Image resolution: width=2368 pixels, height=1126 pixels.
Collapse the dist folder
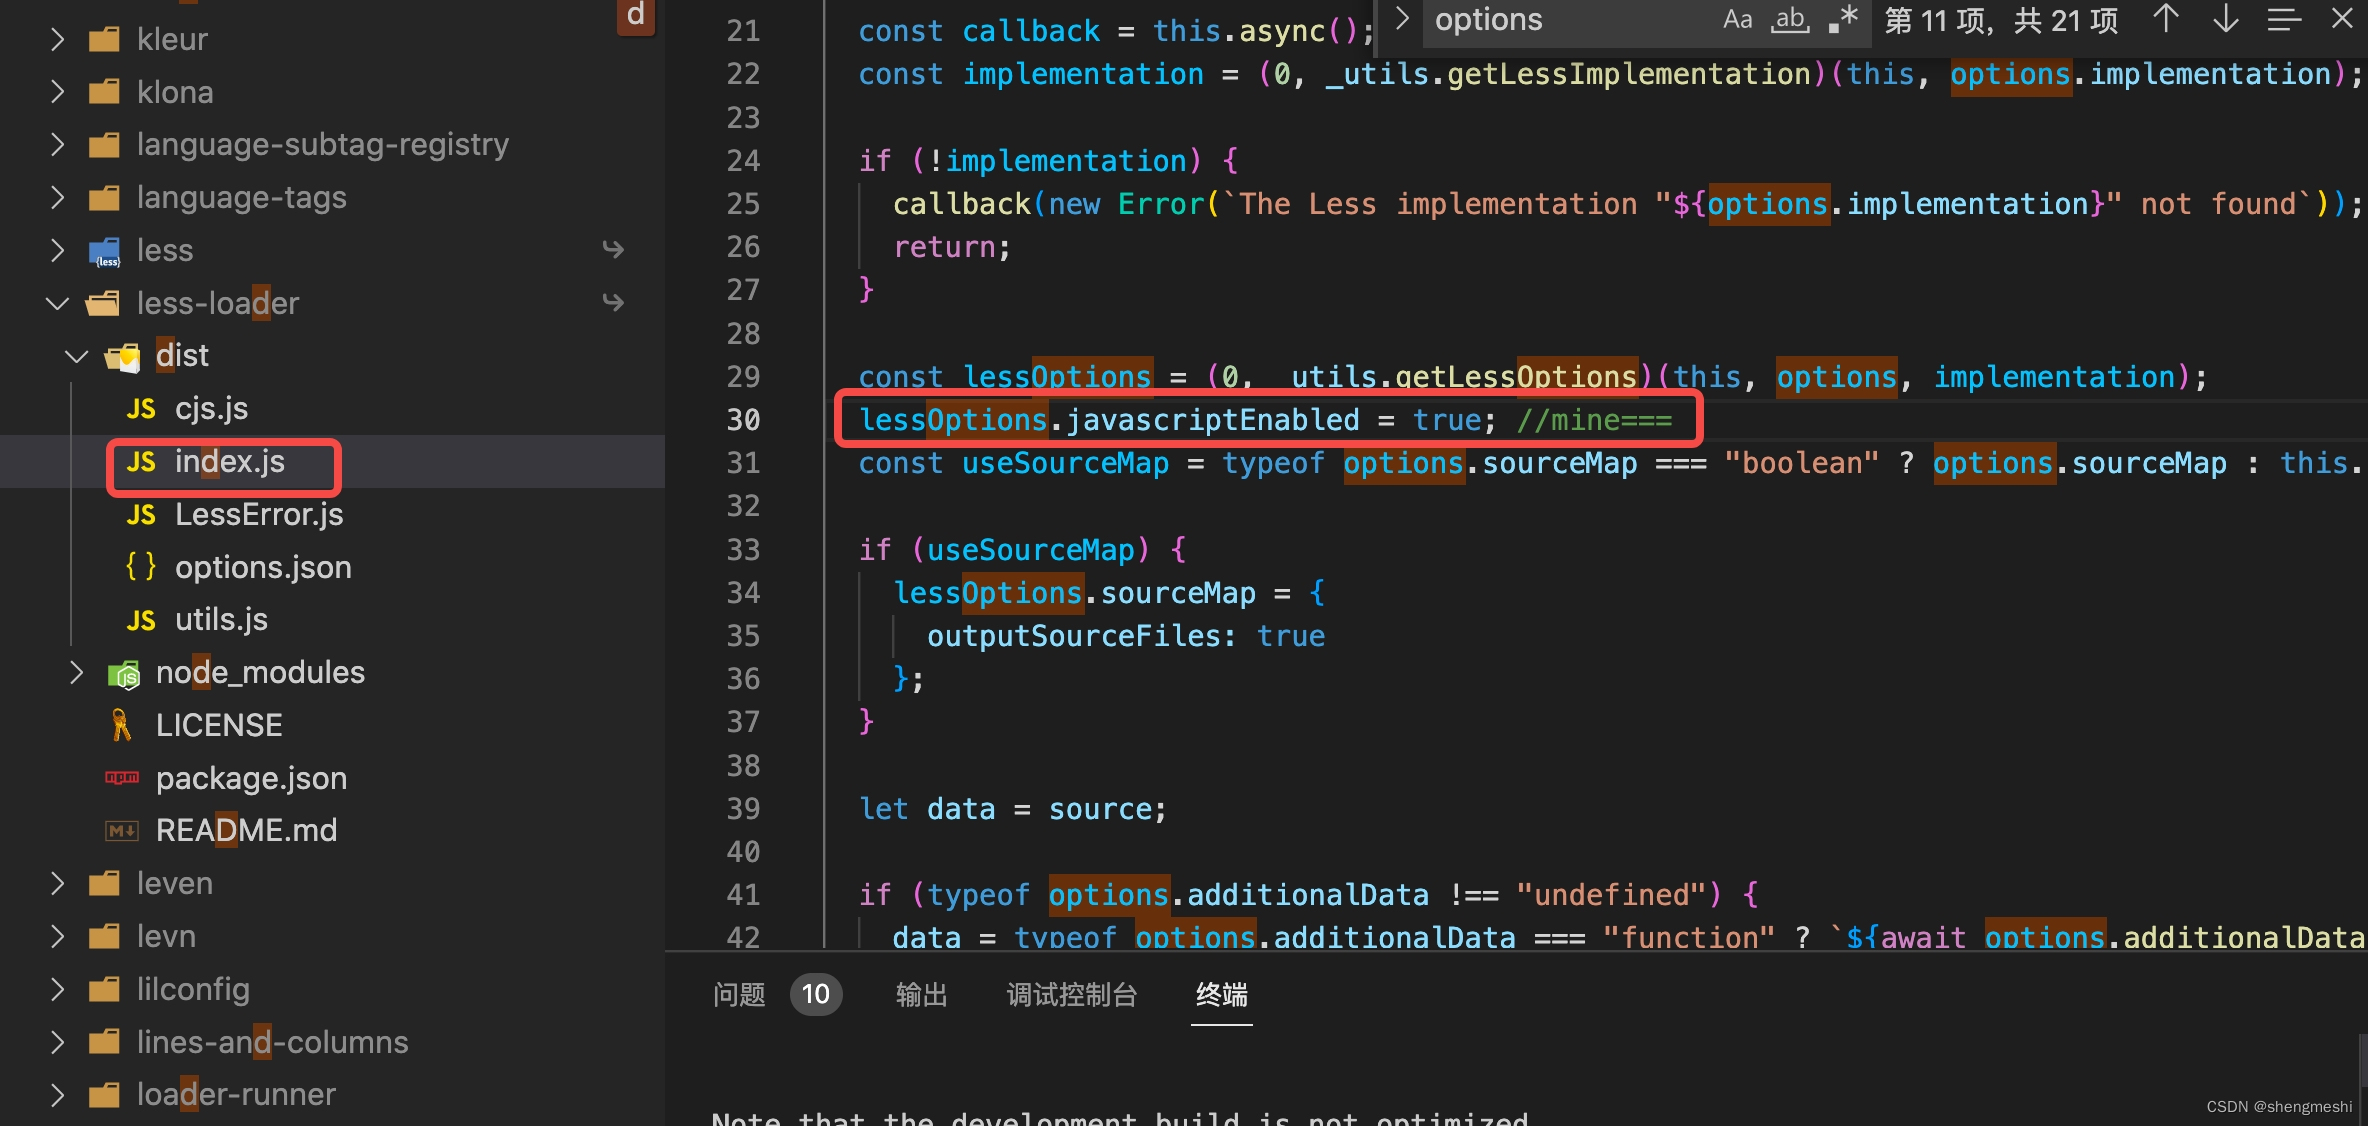[x=76, y=356]
